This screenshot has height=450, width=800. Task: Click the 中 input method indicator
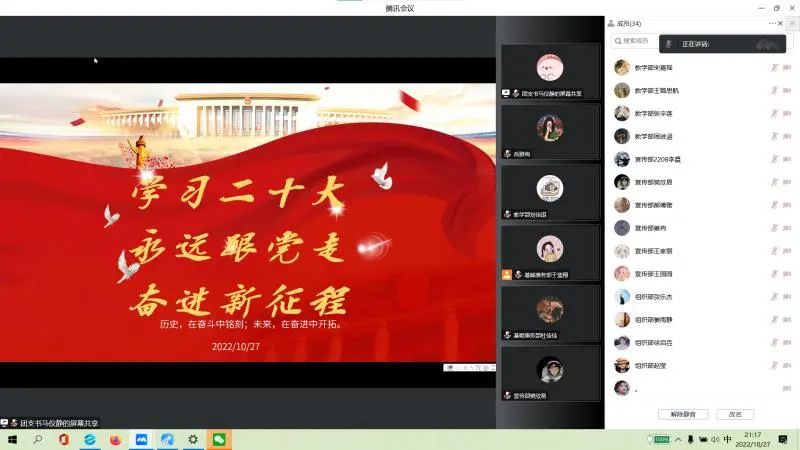728,439
